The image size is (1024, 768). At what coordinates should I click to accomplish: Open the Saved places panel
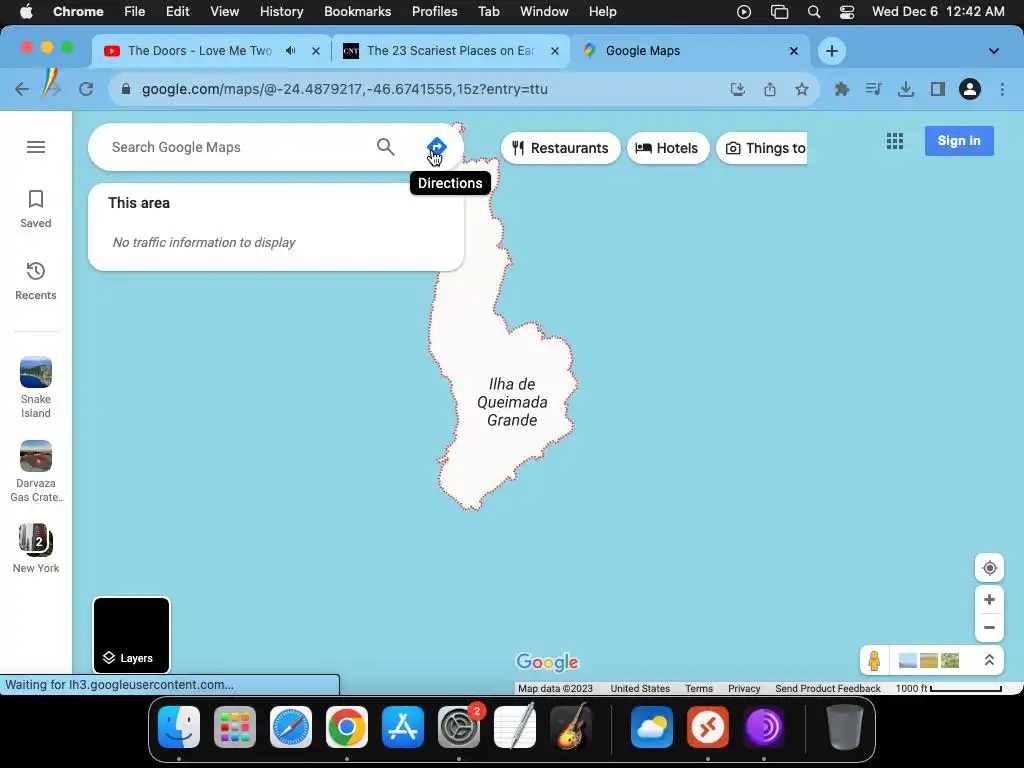pyautogui.click(x=36, y=209)
